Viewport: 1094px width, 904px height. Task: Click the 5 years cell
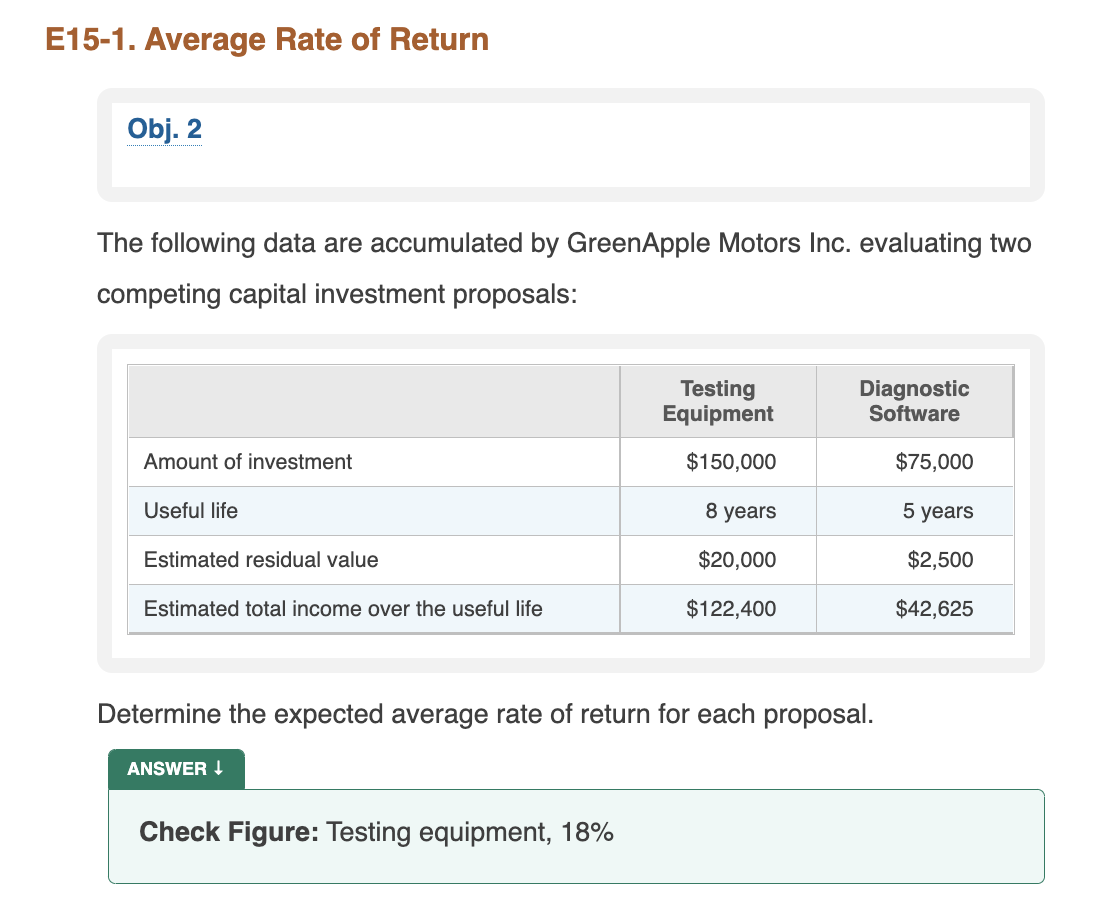tap(935, 511)
